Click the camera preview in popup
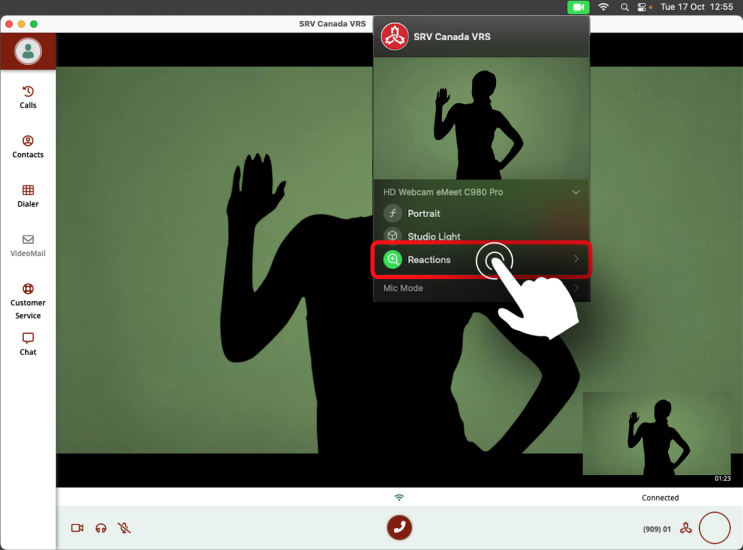Image resolution: width=743 pixels, height=550 pixels. tap(481, 118)
